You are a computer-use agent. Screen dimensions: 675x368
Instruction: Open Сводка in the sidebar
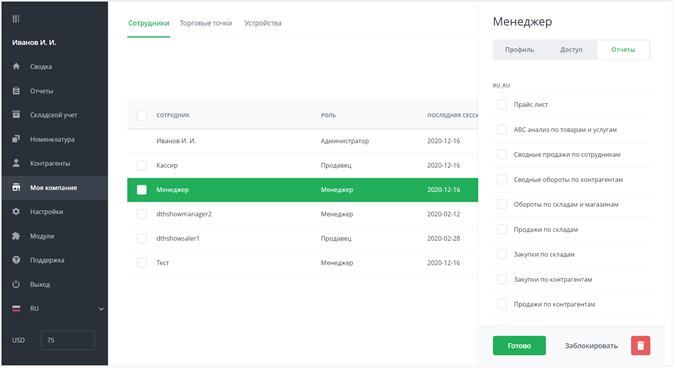pos(41,67)
